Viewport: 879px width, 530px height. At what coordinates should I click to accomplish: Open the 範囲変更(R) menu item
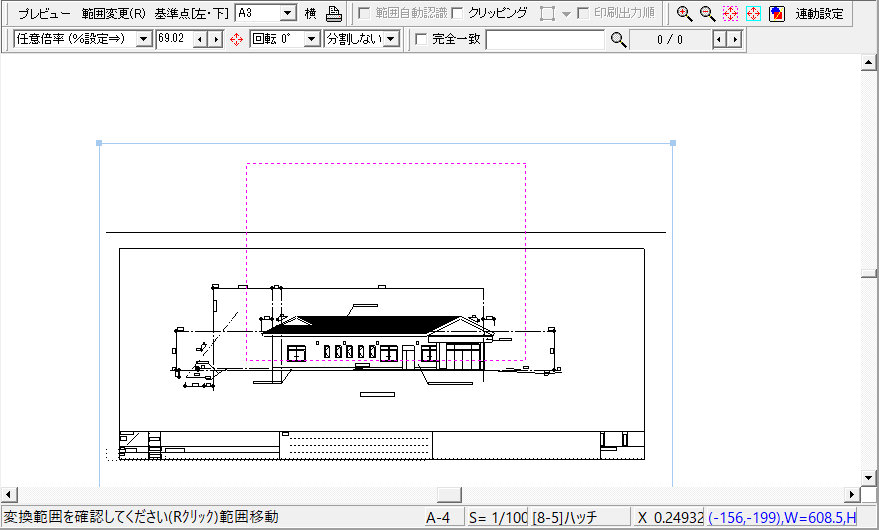click(114, 14)
